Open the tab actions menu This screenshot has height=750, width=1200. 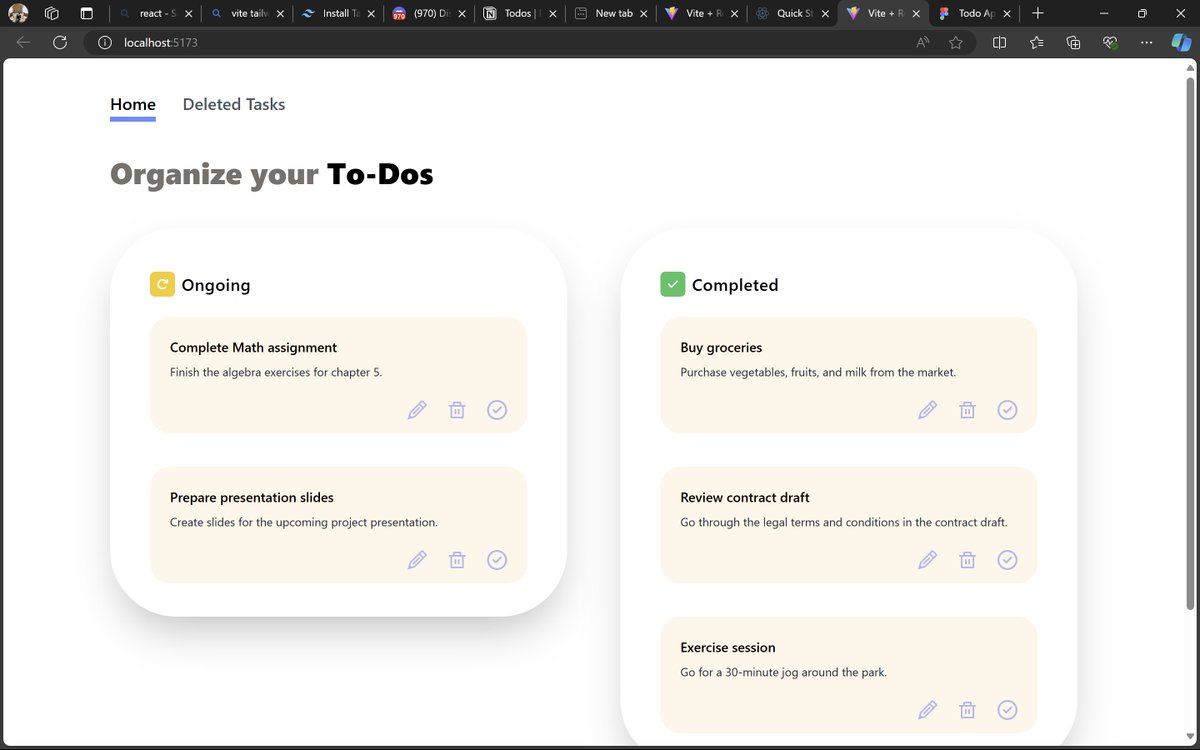click(x=86, y=14)
